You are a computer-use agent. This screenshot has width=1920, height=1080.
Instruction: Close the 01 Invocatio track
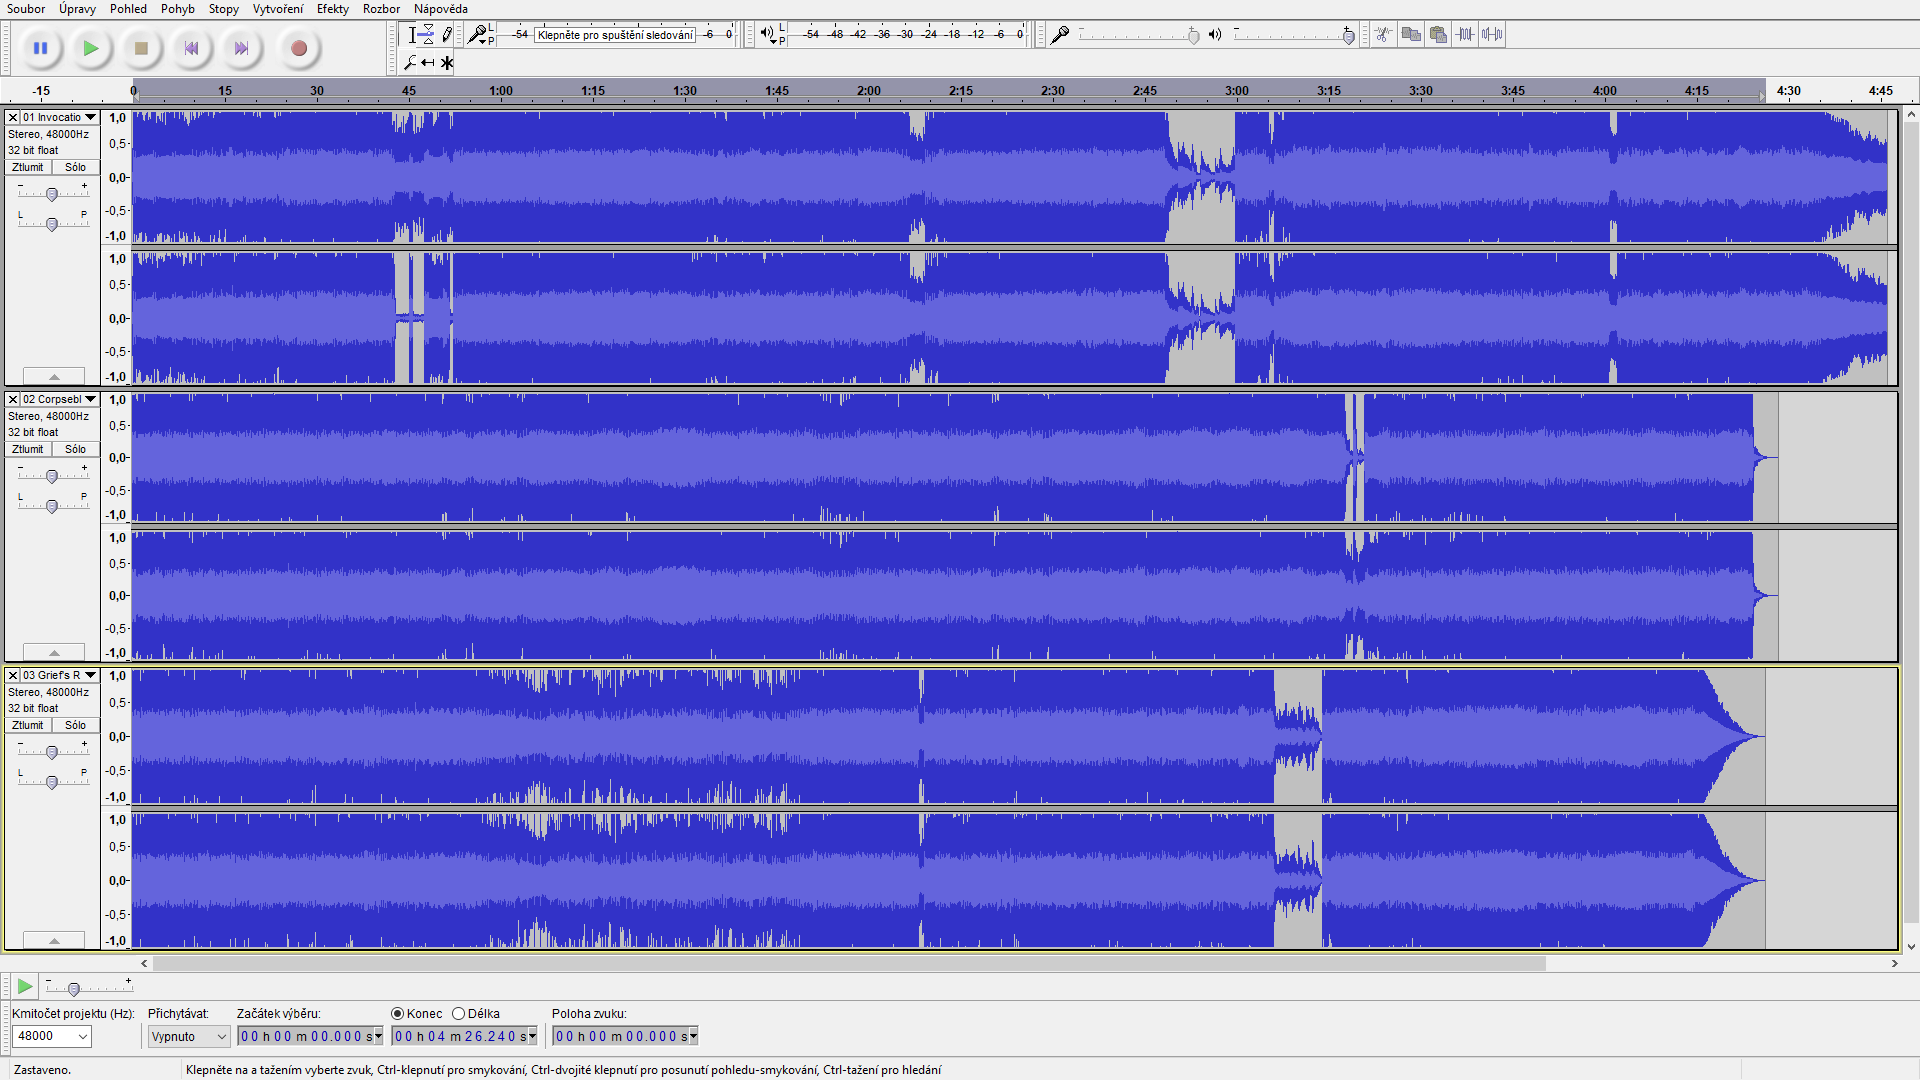13,117
